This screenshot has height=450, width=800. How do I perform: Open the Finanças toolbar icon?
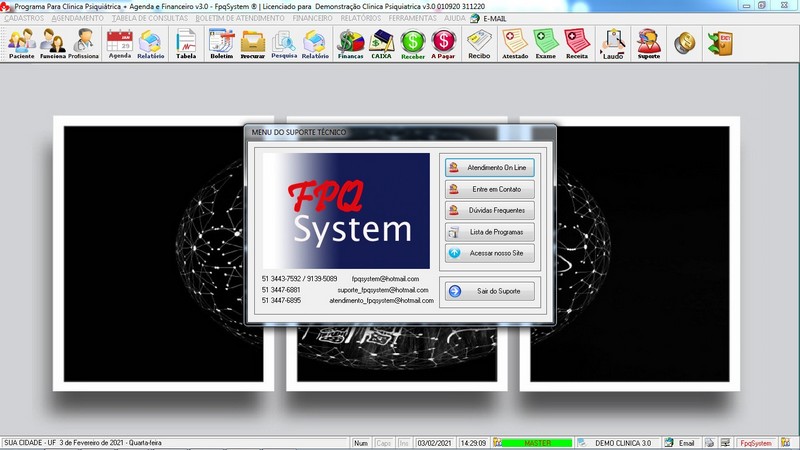(351, 44)
